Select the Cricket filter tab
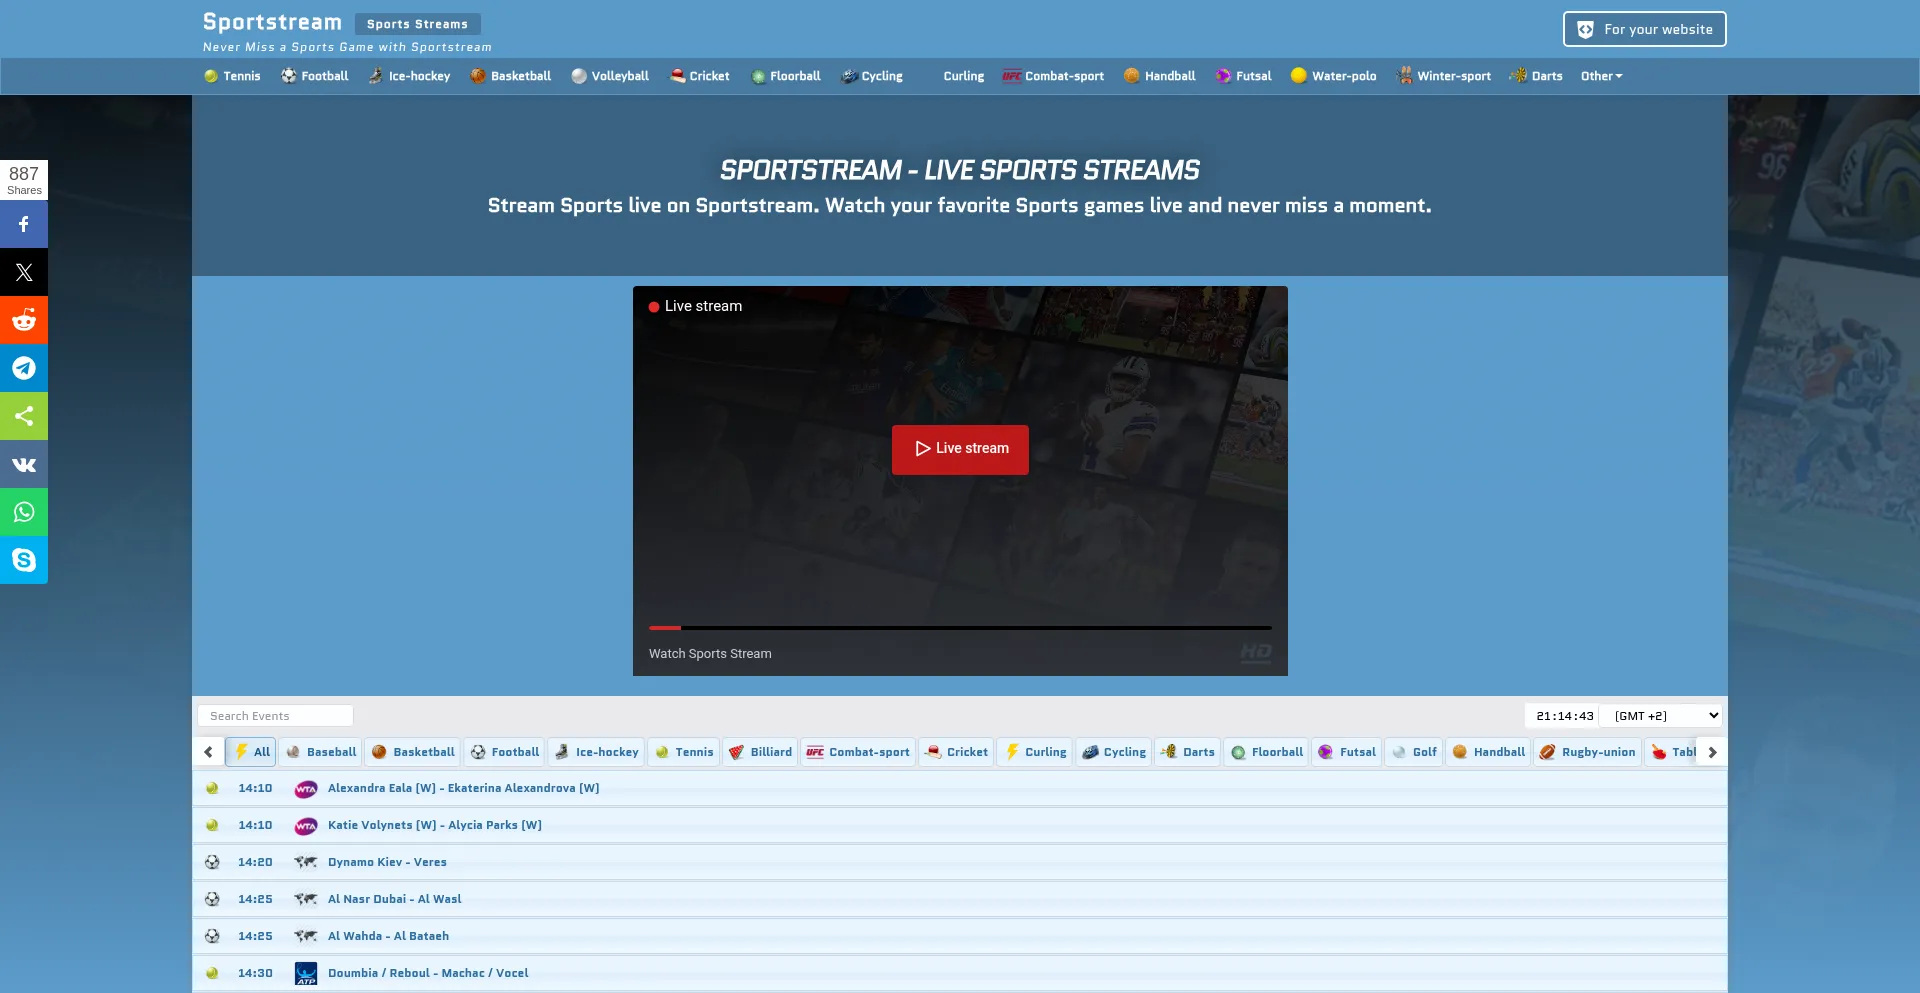This screenshot has height=993, width=1920. [957, 752]
